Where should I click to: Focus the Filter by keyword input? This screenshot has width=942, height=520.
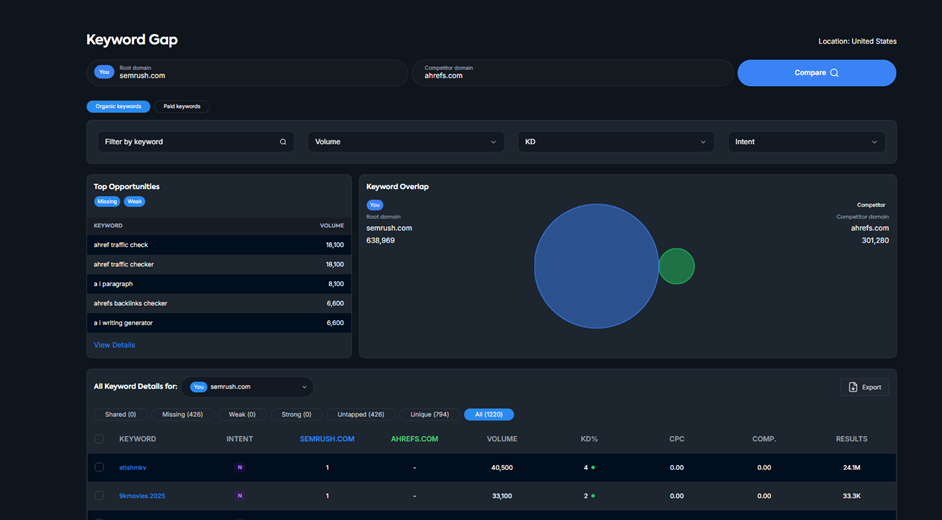196,142
